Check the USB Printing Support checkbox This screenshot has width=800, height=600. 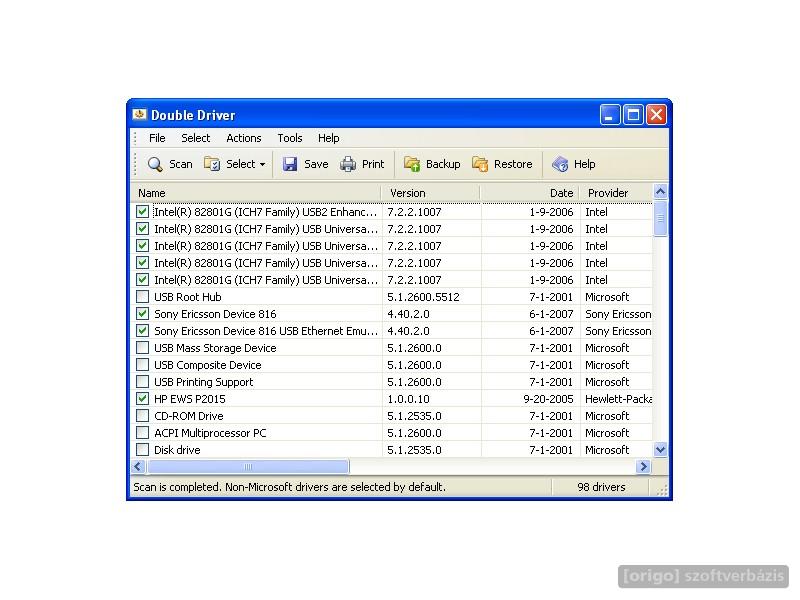click(143, 382)
